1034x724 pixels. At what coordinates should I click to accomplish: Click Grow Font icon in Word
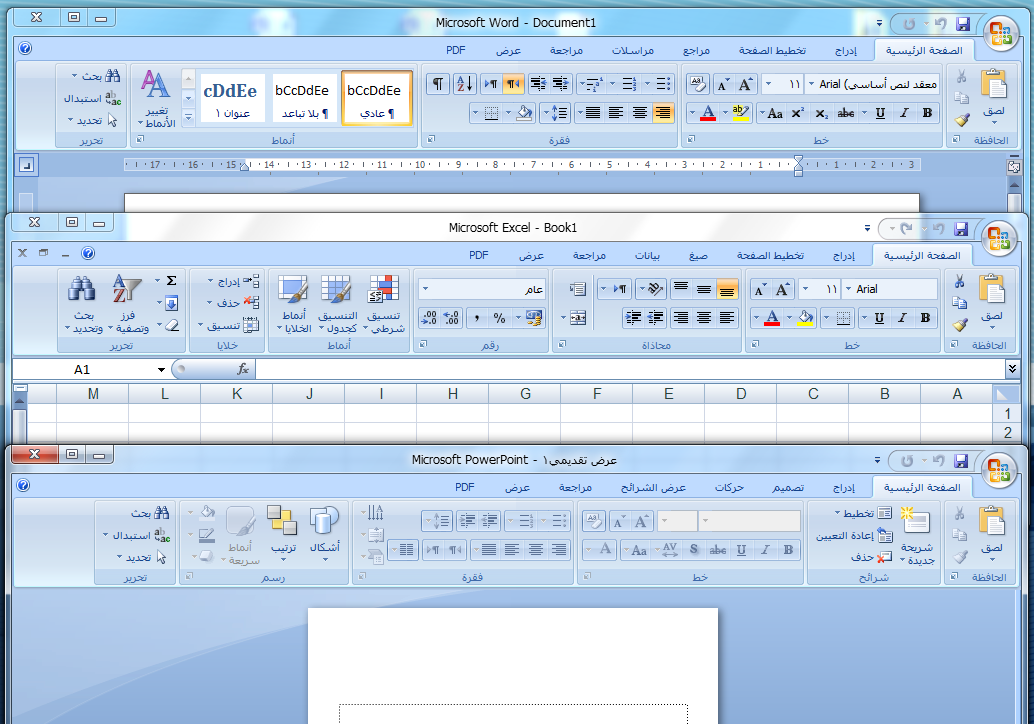[745, 84]
